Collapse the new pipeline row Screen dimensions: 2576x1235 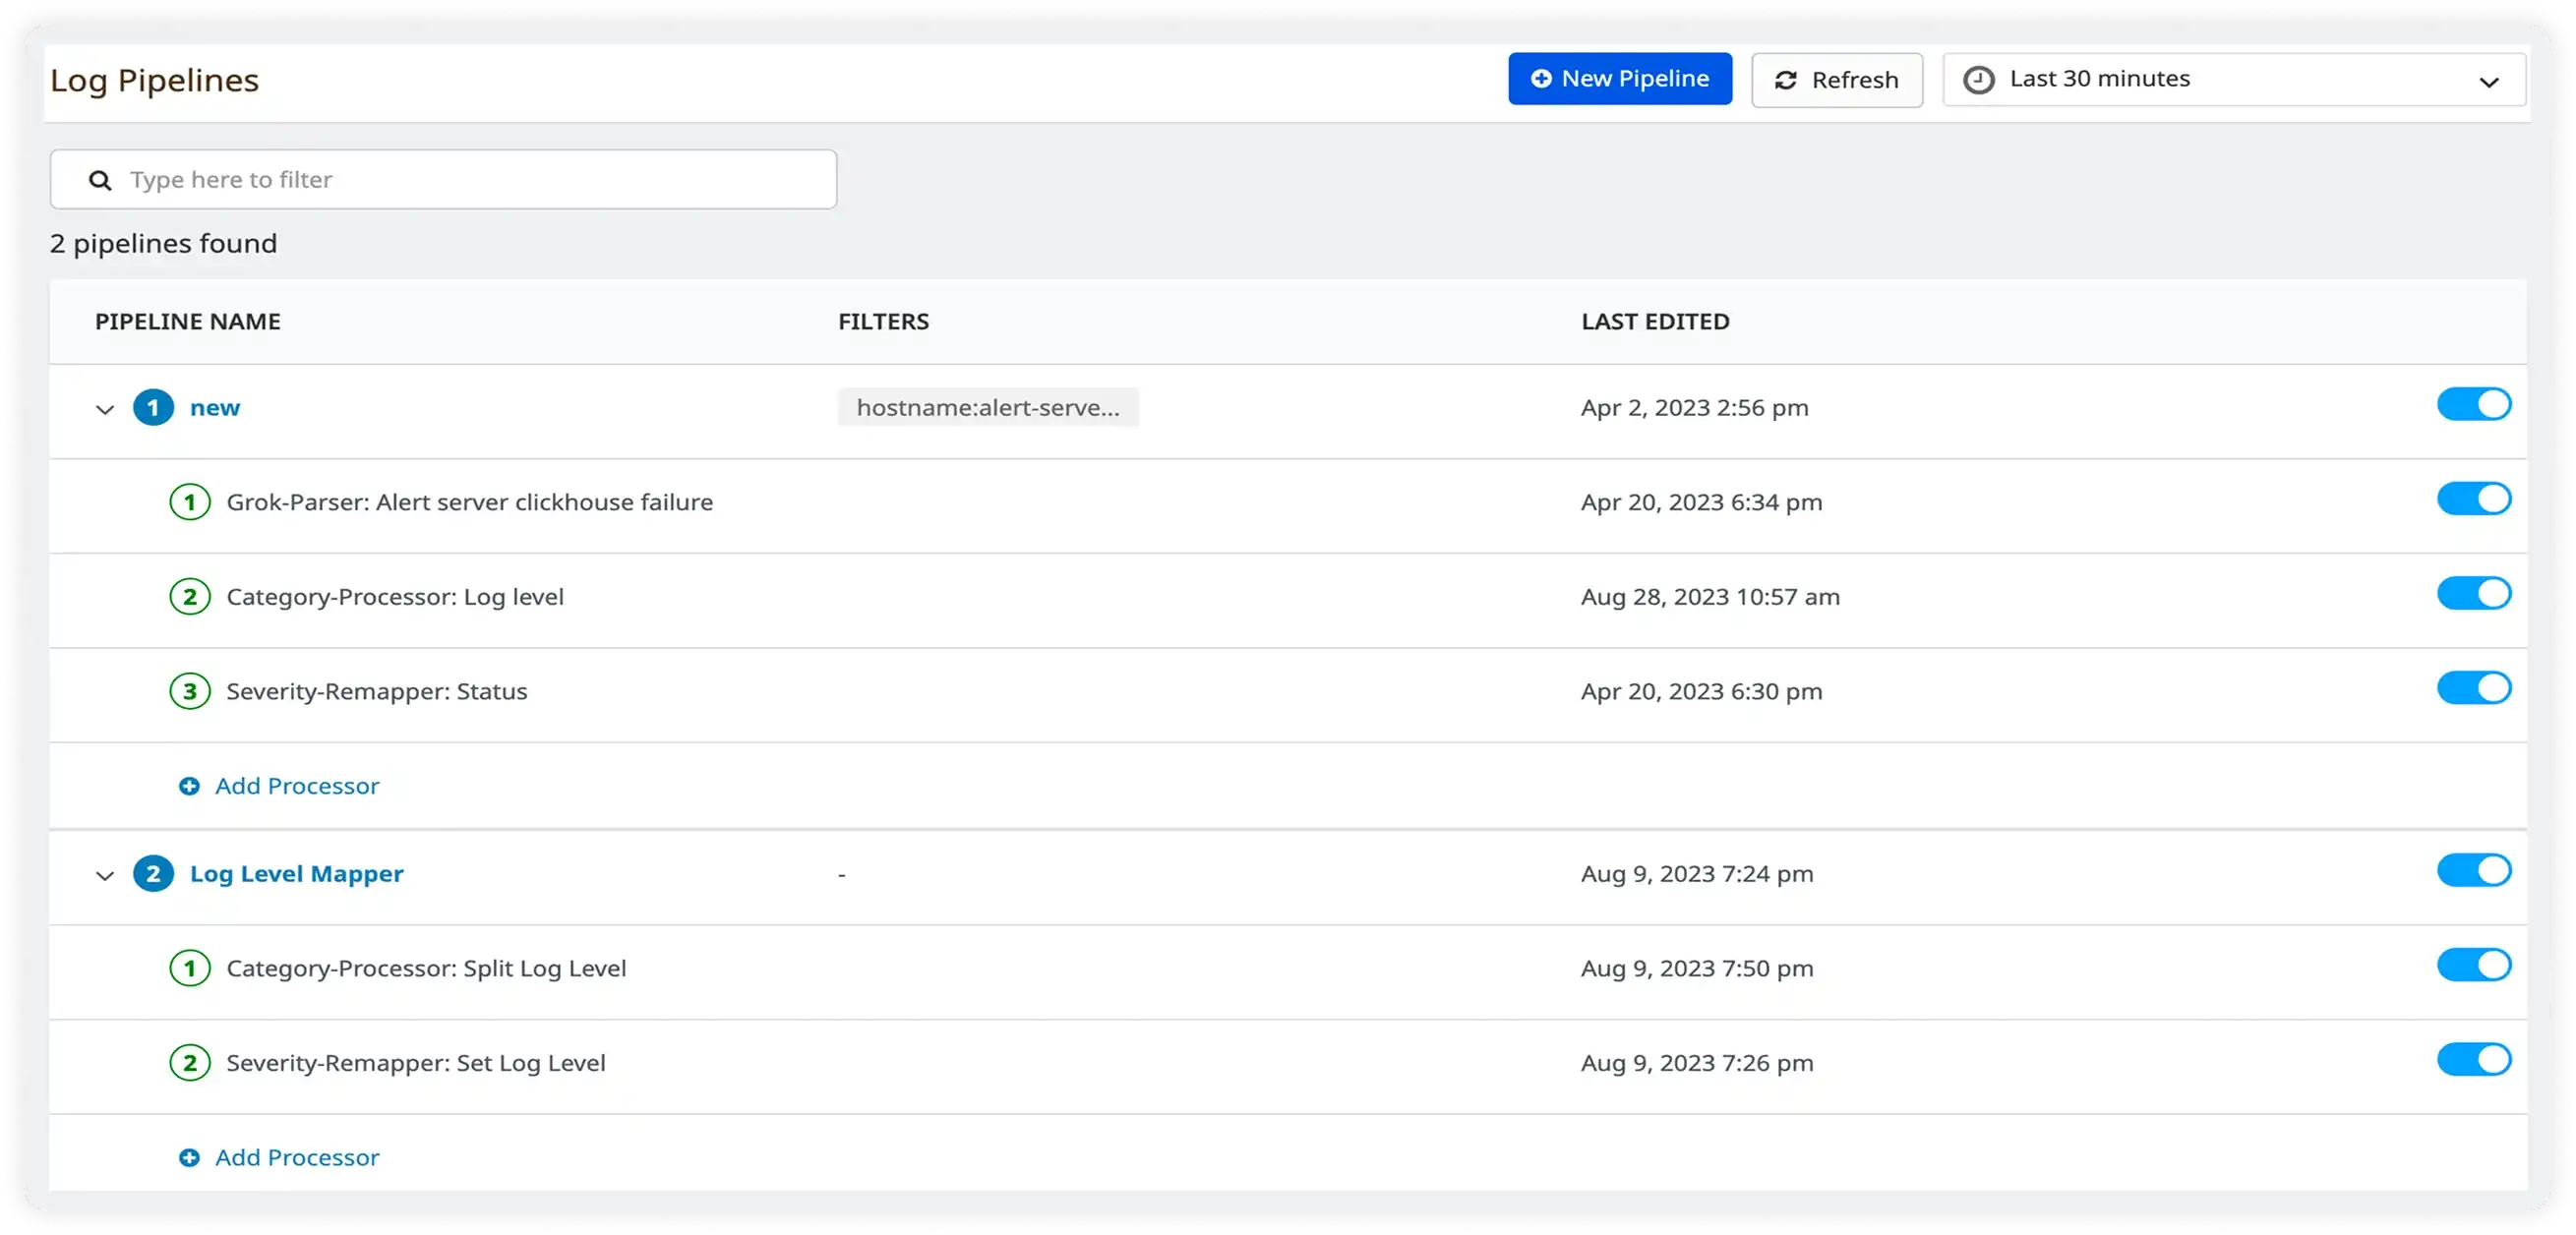tap(106, 407)
